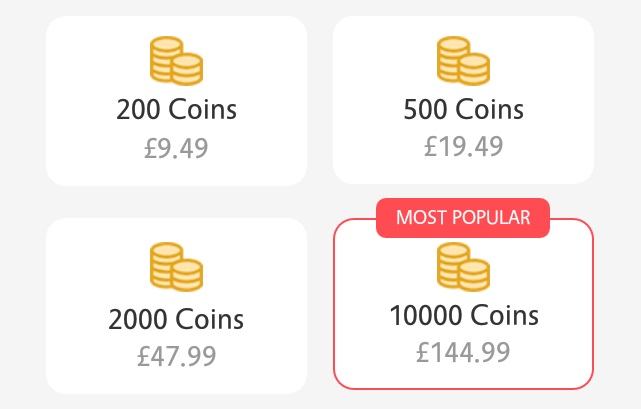Click the coin stack icon for 500 Coins
The width and height of the screenshot is (641, 409).
(463, 60)
